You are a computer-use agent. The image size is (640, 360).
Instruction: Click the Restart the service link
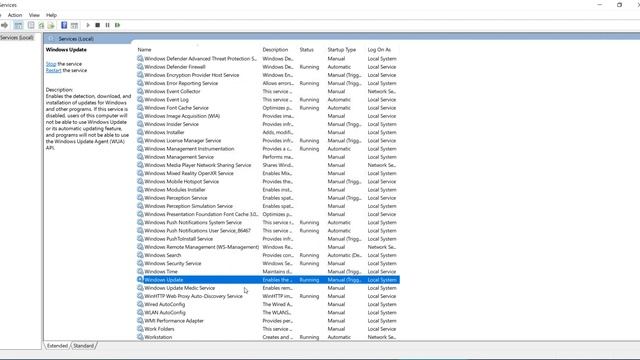click(x=53, y=71)
